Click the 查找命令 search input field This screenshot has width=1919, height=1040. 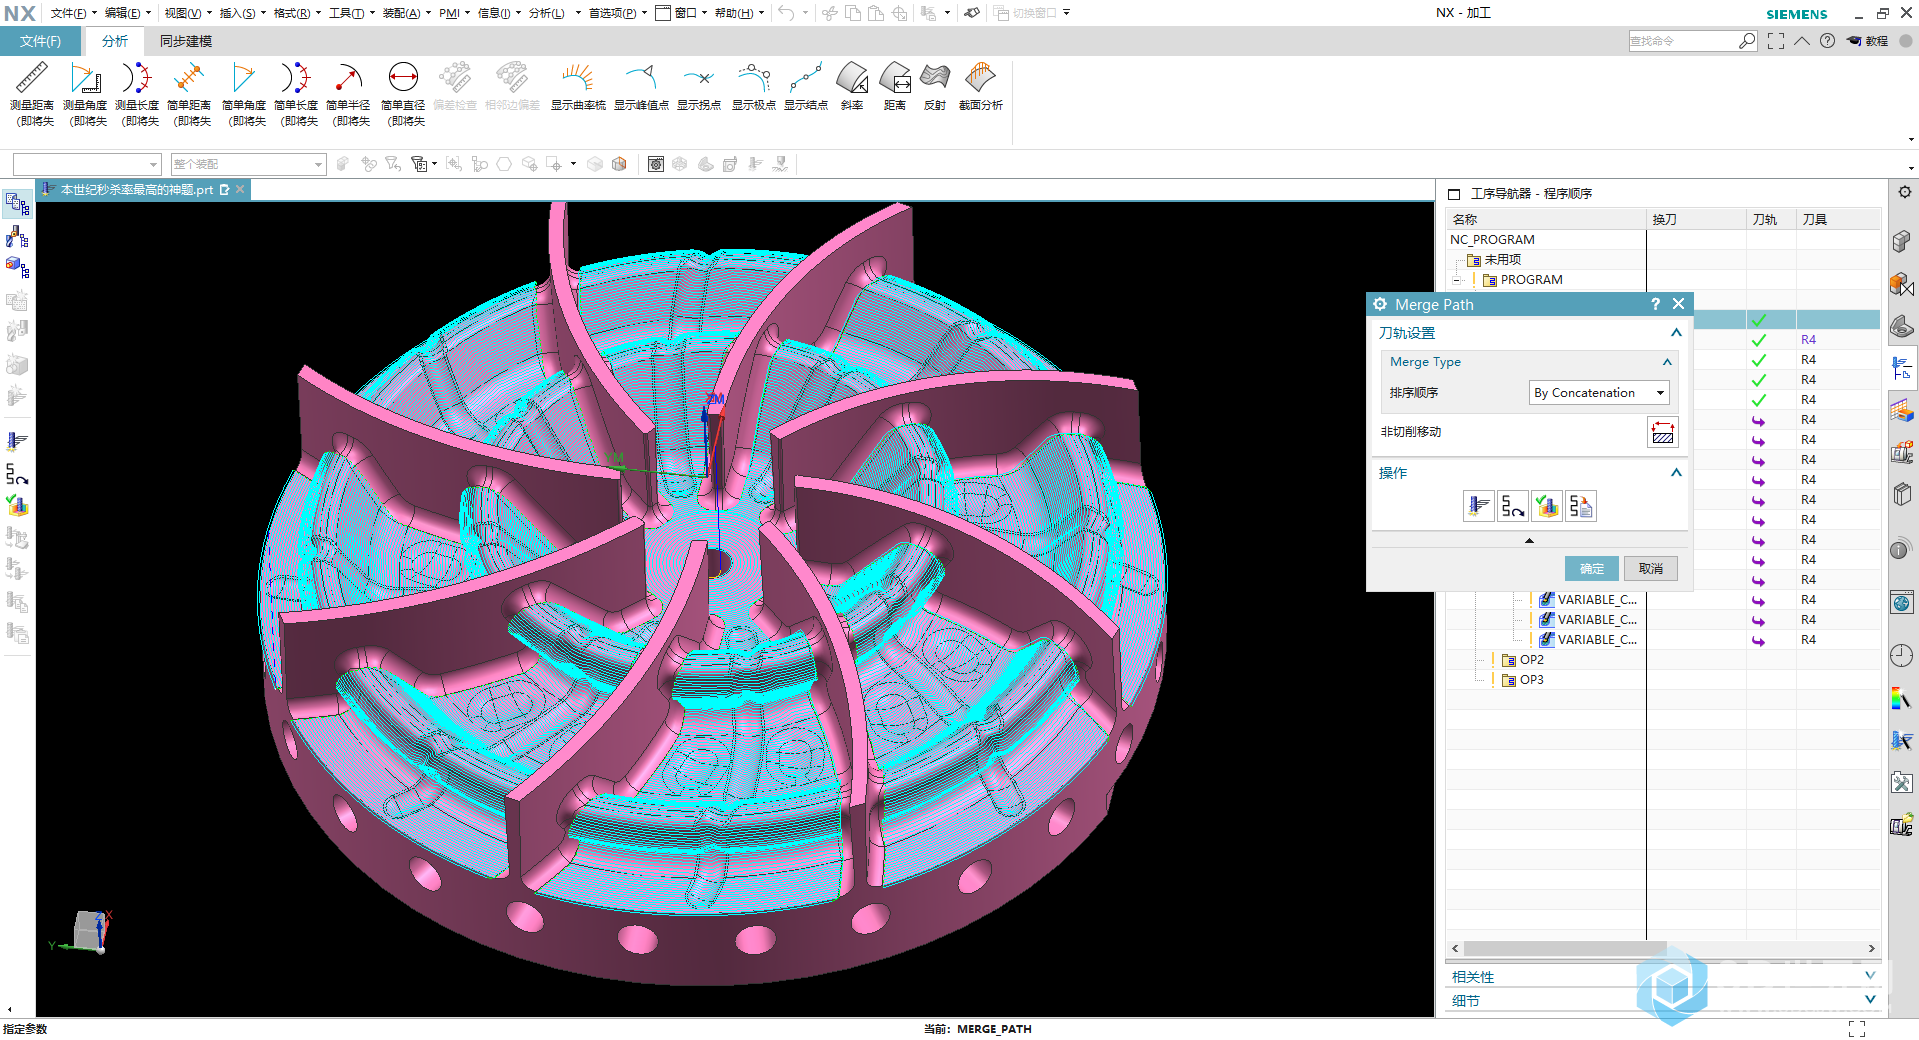click(x=1682, y=41)
